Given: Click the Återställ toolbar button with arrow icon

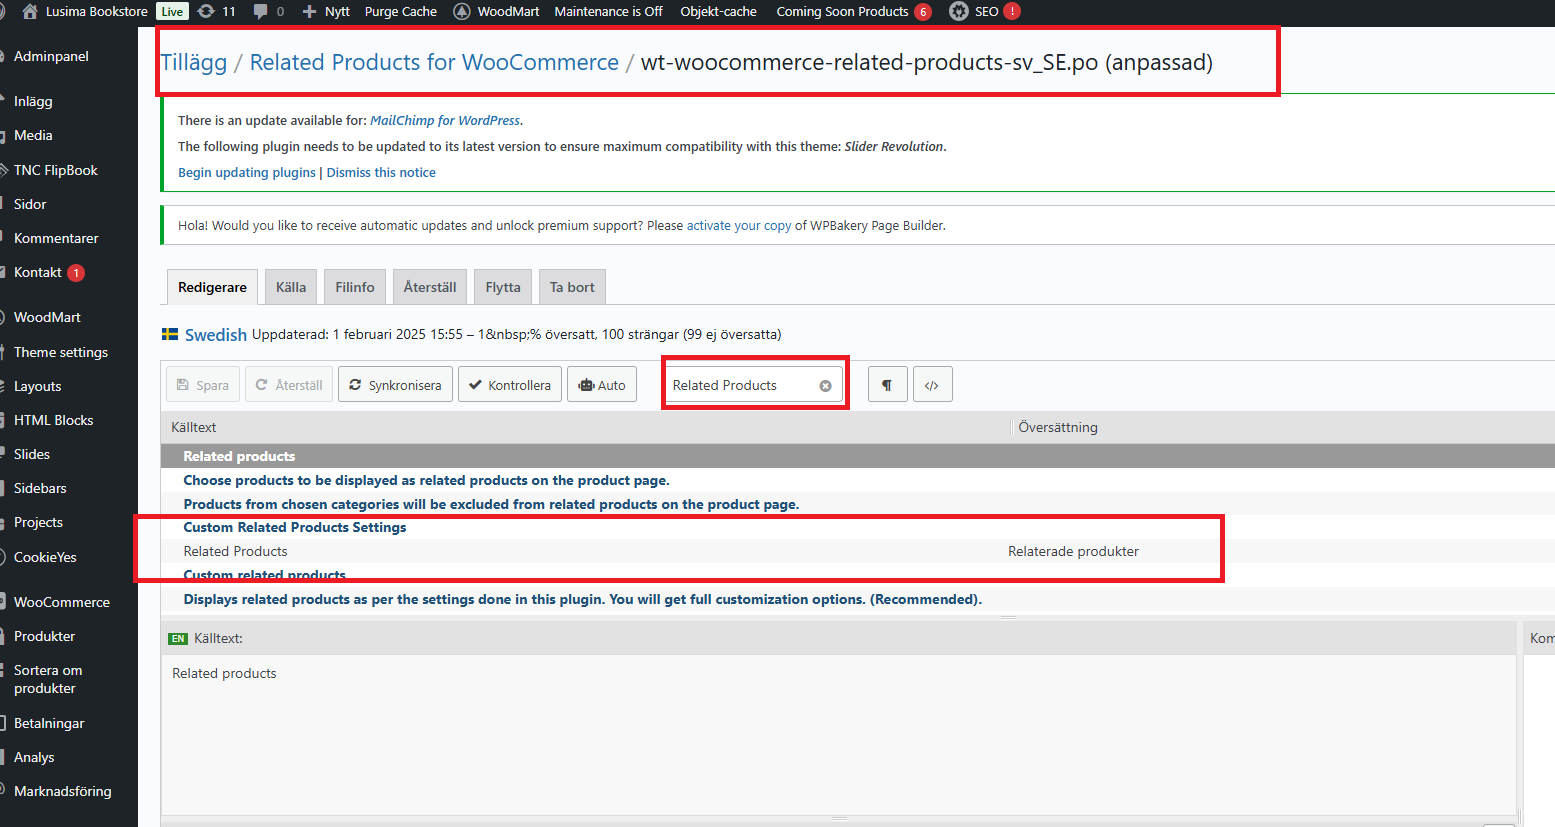Looking at the screenshot, I should click(x=289, y=385).
